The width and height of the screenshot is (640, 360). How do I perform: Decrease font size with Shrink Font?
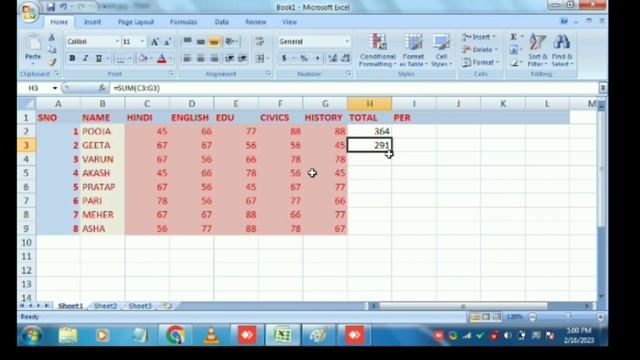[167, 42]
